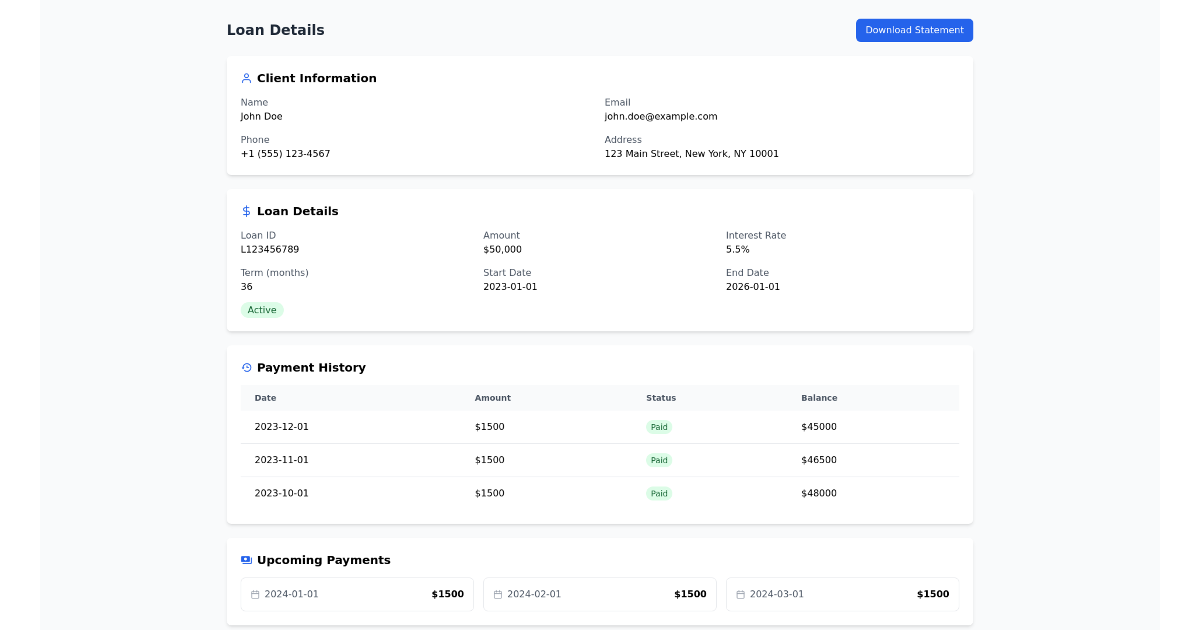Click the Download Statement button
This screenshot has width=1200, height=630.
(914, 30)
